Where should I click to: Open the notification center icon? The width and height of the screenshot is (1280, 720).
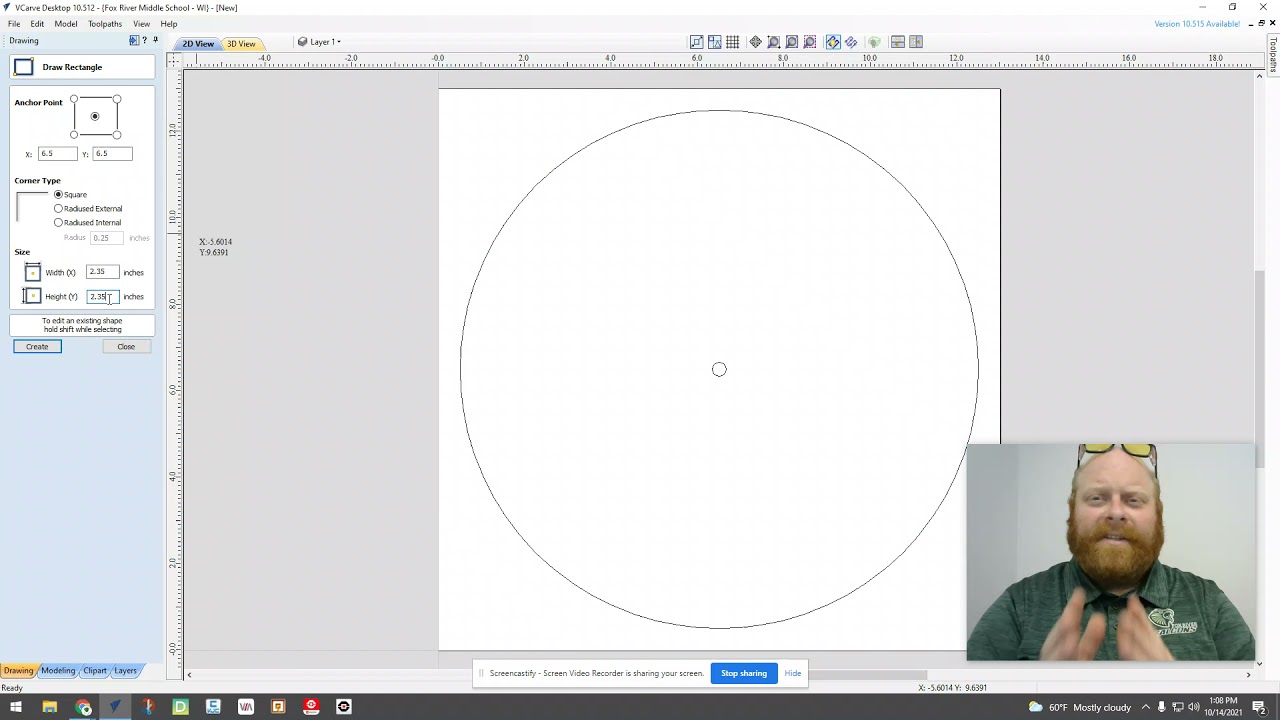coord(1259,707)
